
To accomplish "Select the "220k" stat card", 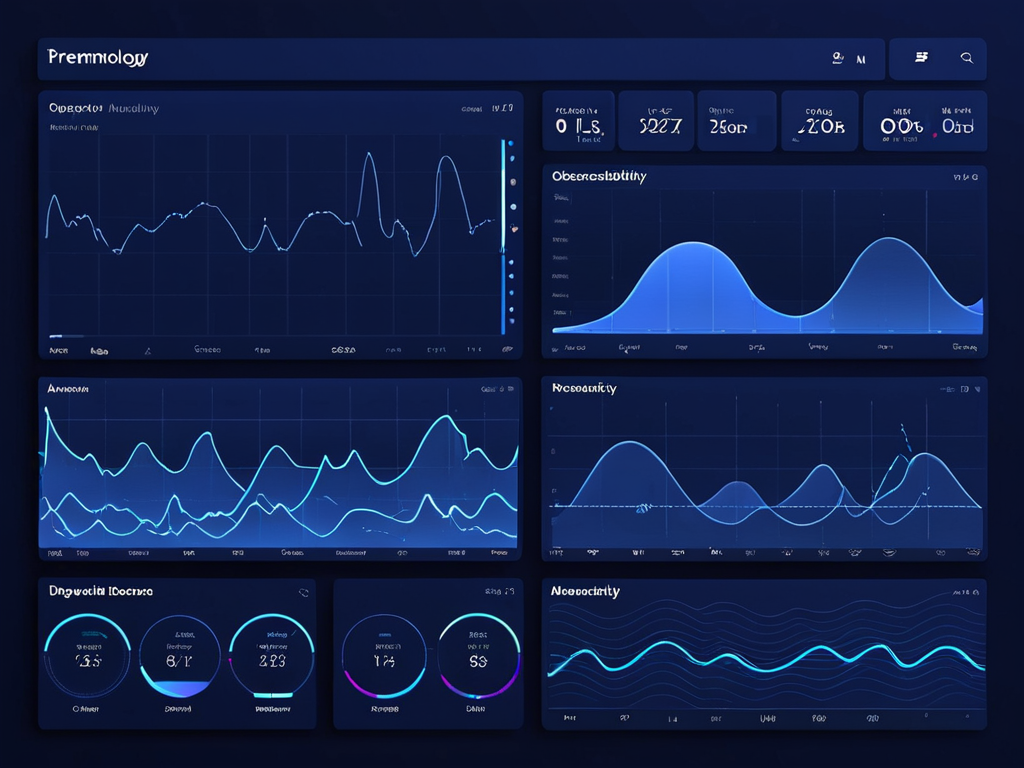I will point(820,121).
